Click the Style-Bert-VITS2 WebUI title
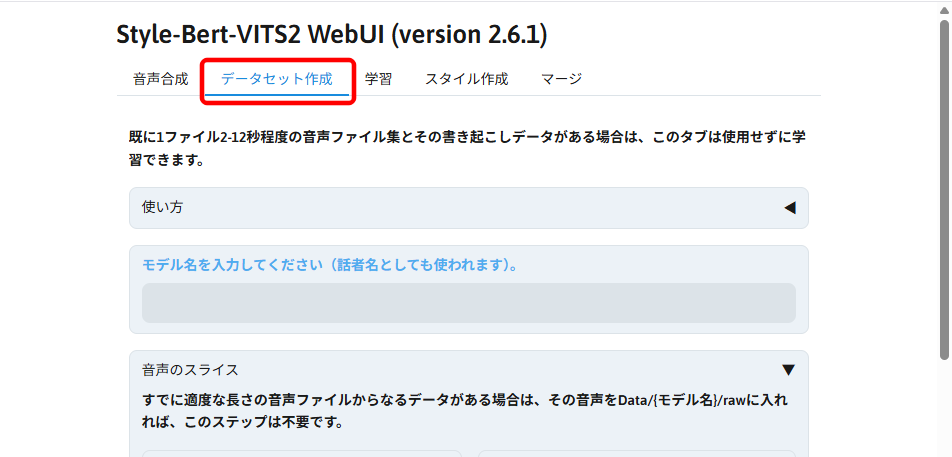This screenshot has height=457, width=952. [332, 35]
